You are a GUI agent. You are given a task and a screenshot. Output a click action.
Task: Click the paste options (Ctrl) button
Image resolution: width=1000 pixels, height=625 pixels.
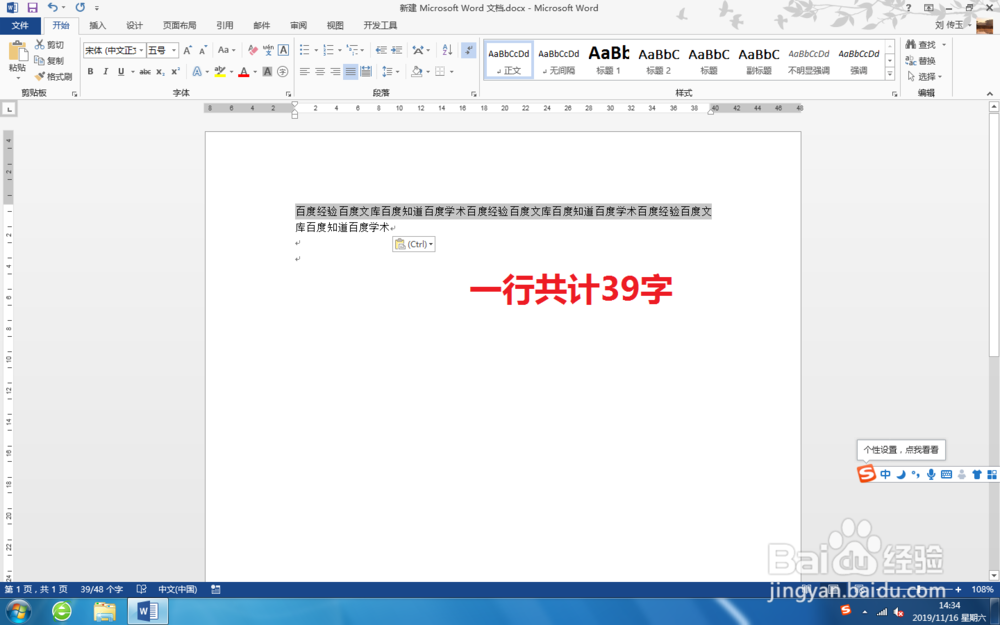(414, 244)
